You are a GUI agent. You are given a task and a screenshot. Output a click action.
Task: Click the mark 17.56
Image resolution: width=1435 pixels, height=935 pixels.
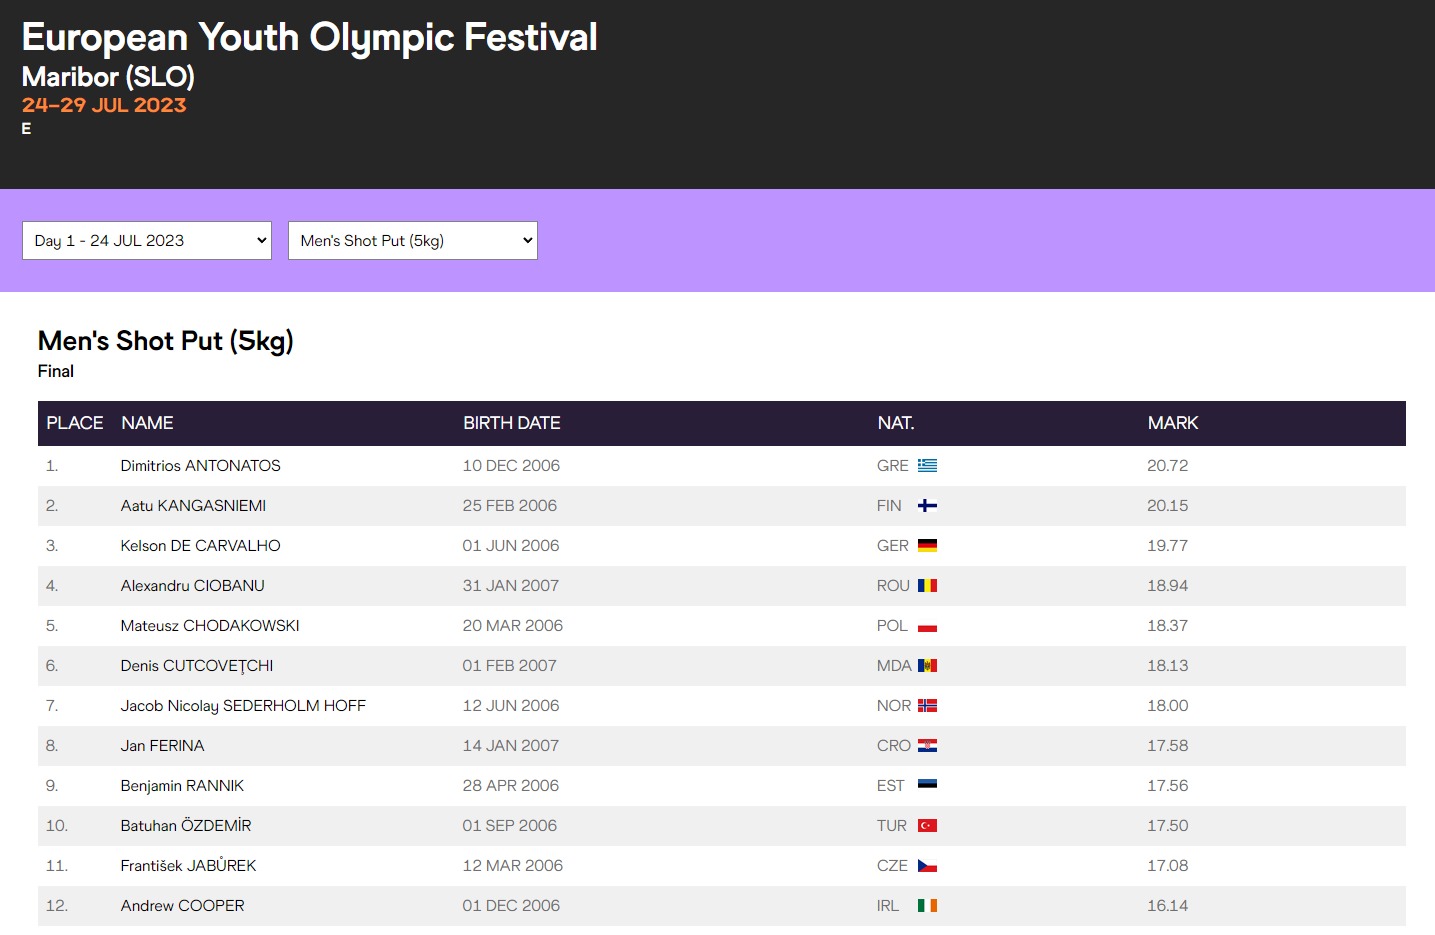[1168, 785]
